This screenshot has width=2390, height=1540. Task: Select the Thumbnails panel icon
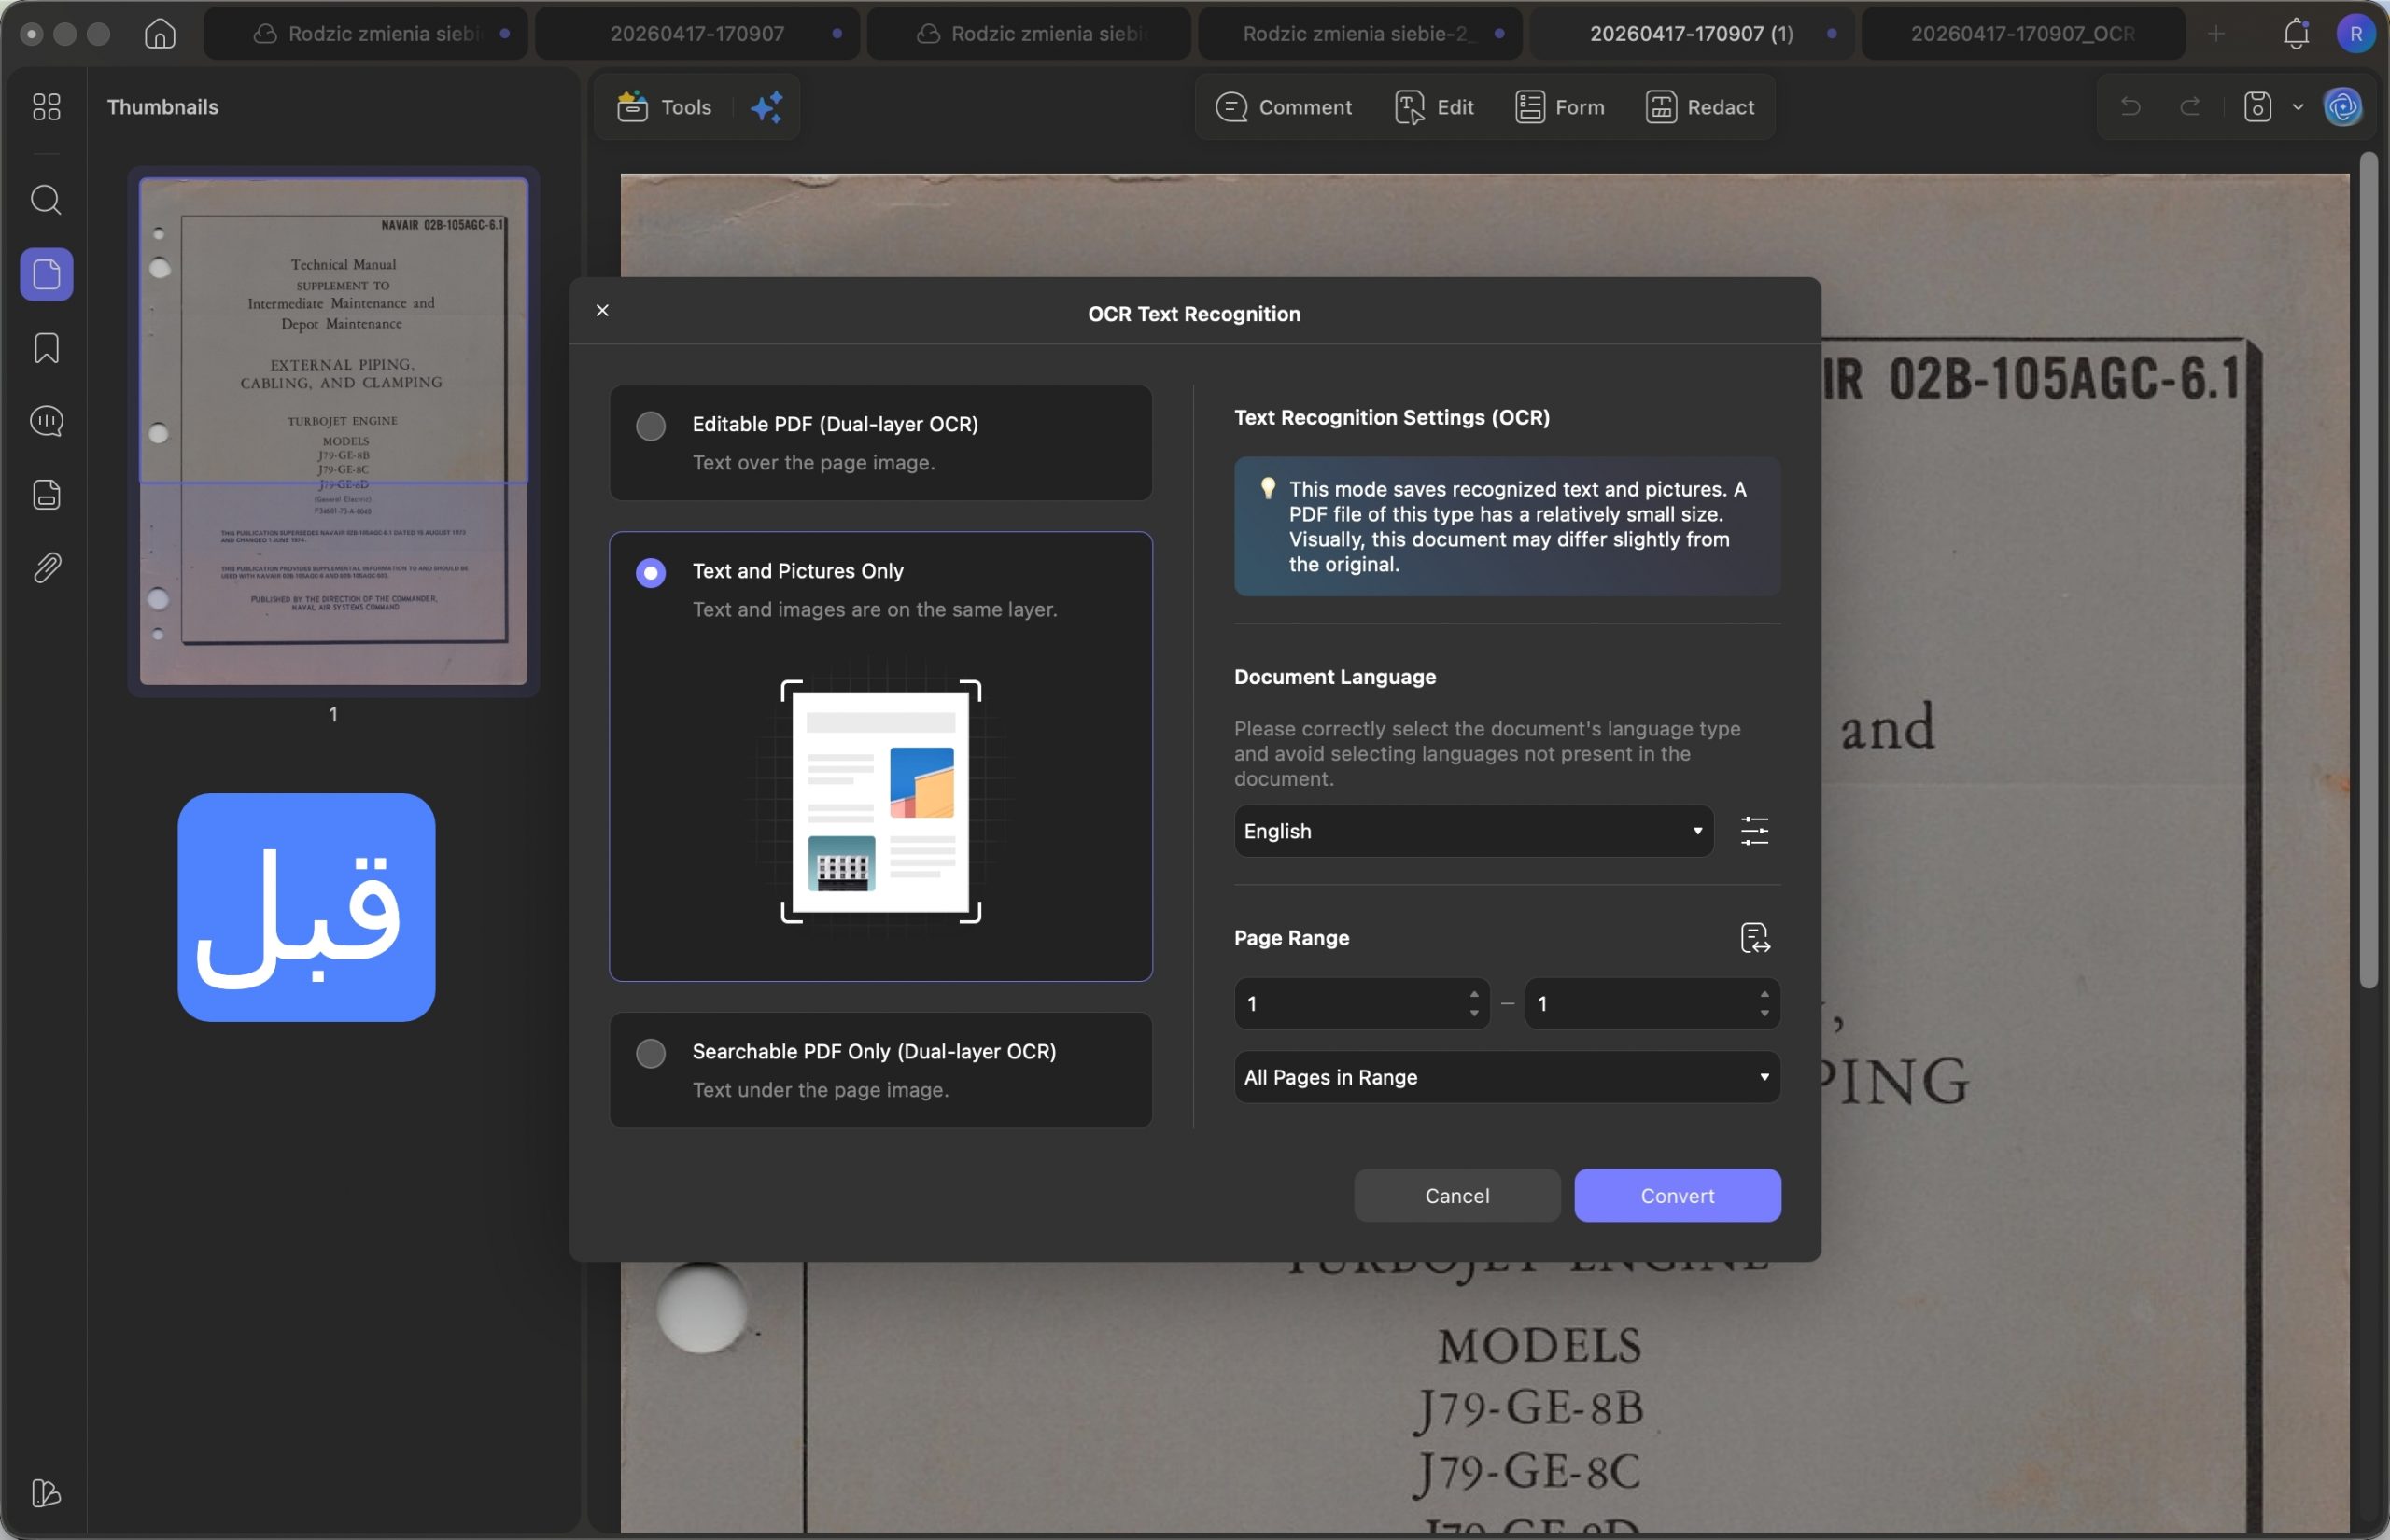point(46,274)
